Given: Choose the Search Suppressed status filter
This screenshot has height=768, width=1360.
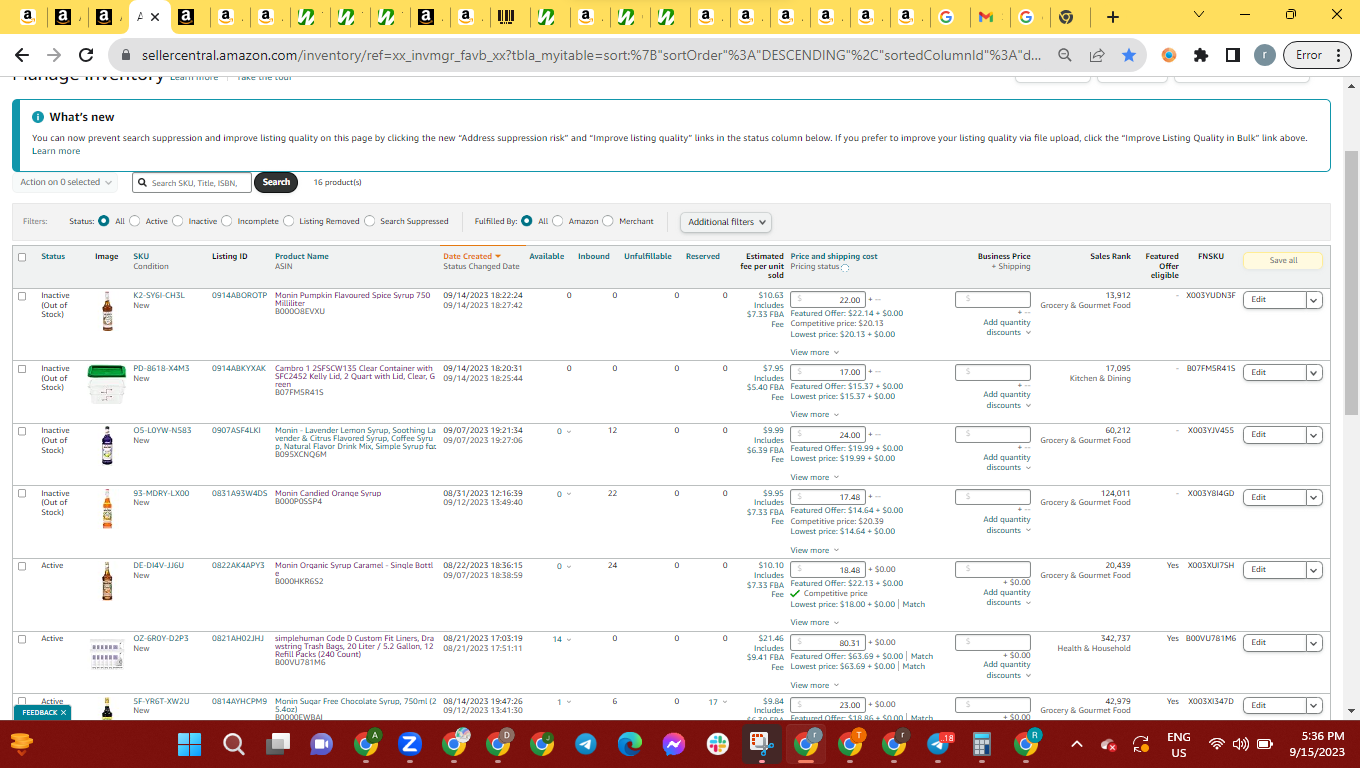Looking at the screenshot, I should click(x=370, y=221).
